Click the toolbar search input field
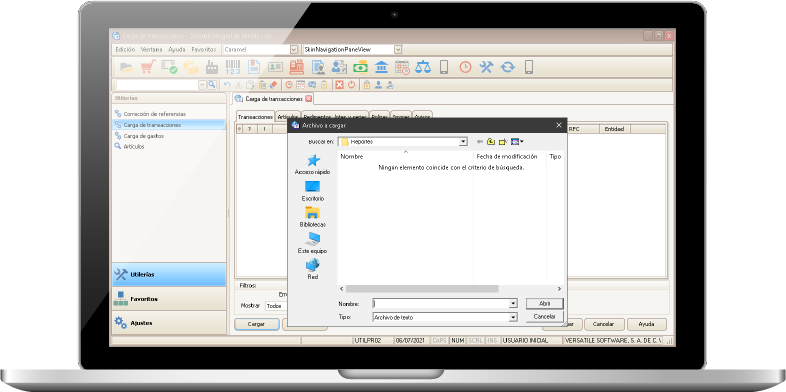 (157, 85)
